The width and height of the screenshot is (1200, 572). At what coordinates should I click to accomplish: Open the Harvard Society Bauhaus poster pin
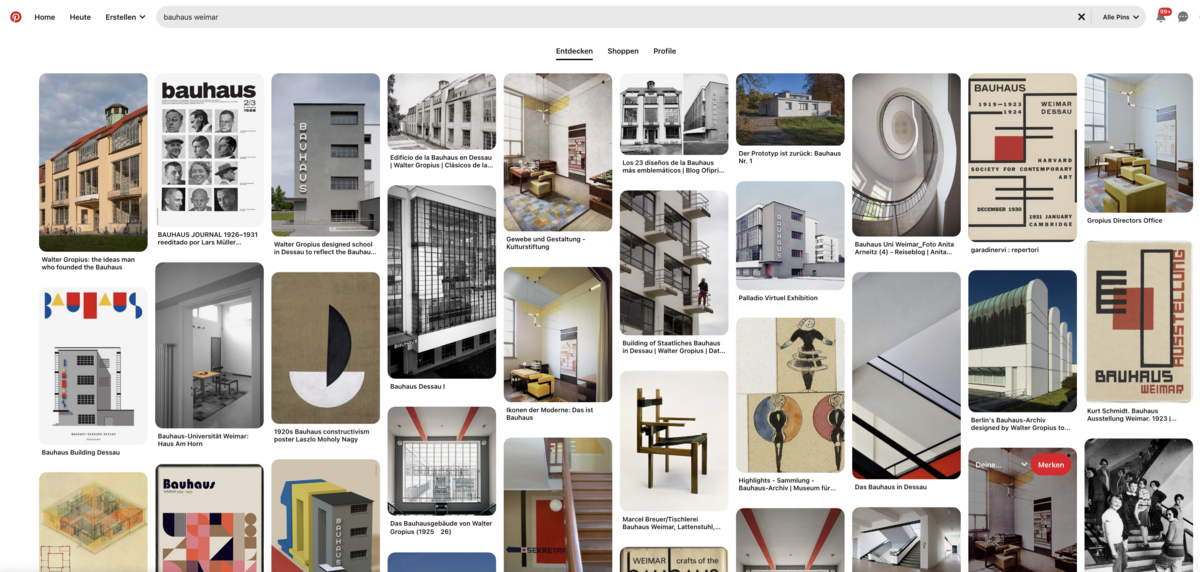tap(1022, 157)
